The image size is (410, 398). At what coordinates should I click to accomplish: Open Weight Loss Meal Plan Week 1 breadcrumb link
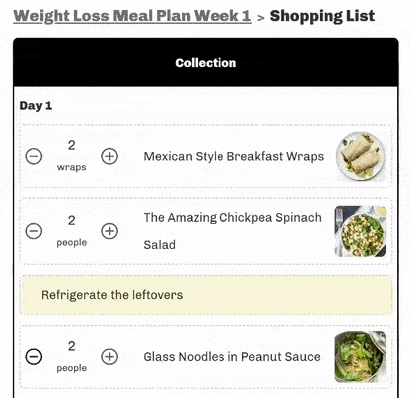[132, 16]
